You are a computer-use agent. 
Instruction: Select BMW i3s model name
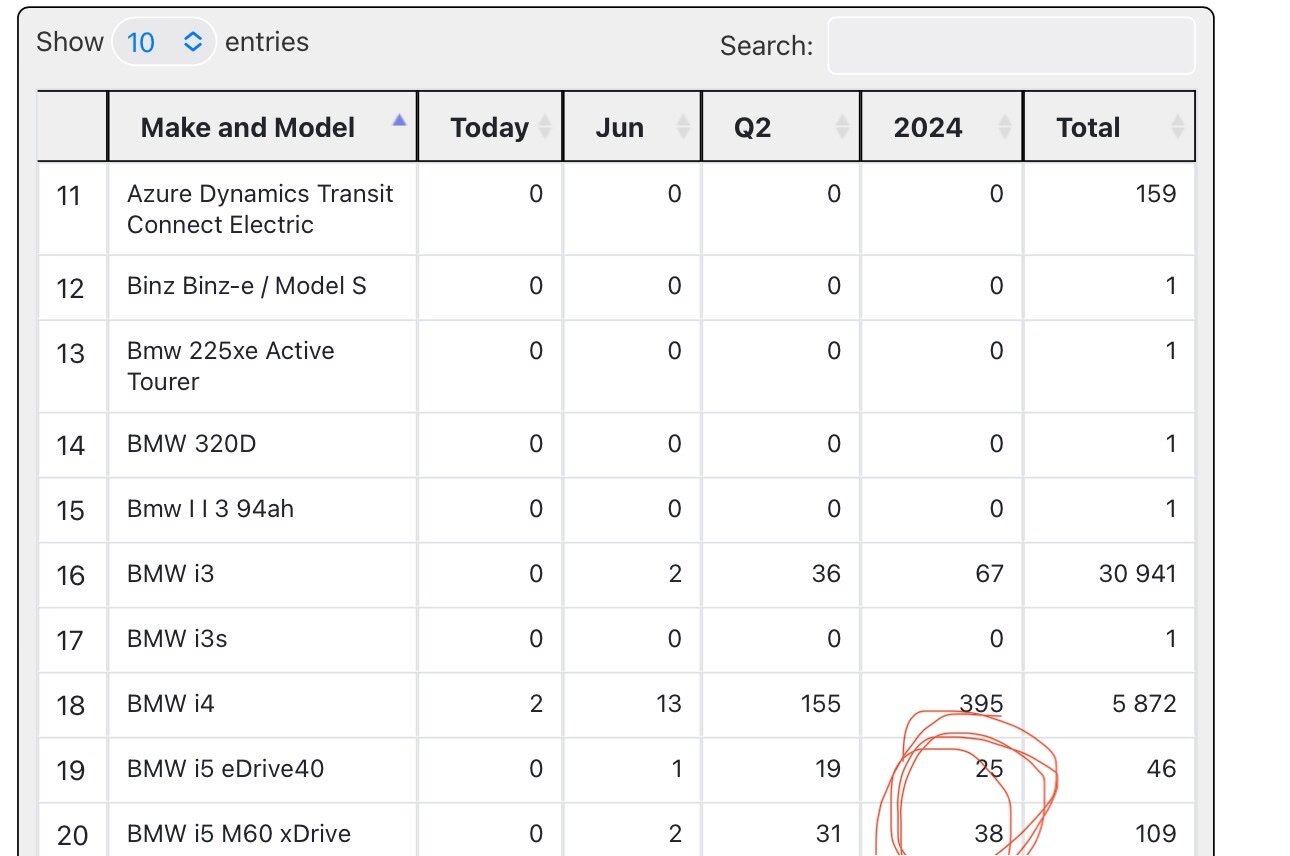[x=177, y=638]
